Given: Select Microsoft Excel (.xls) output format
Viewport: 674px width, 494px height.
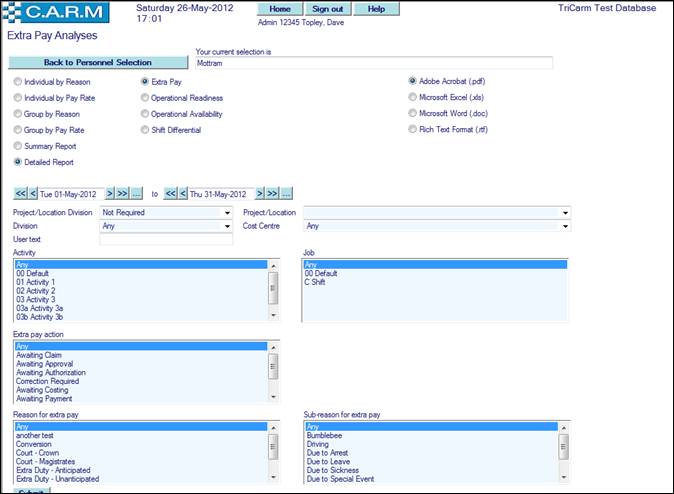Looking at the screenshot, I should (x=412, y=98).
